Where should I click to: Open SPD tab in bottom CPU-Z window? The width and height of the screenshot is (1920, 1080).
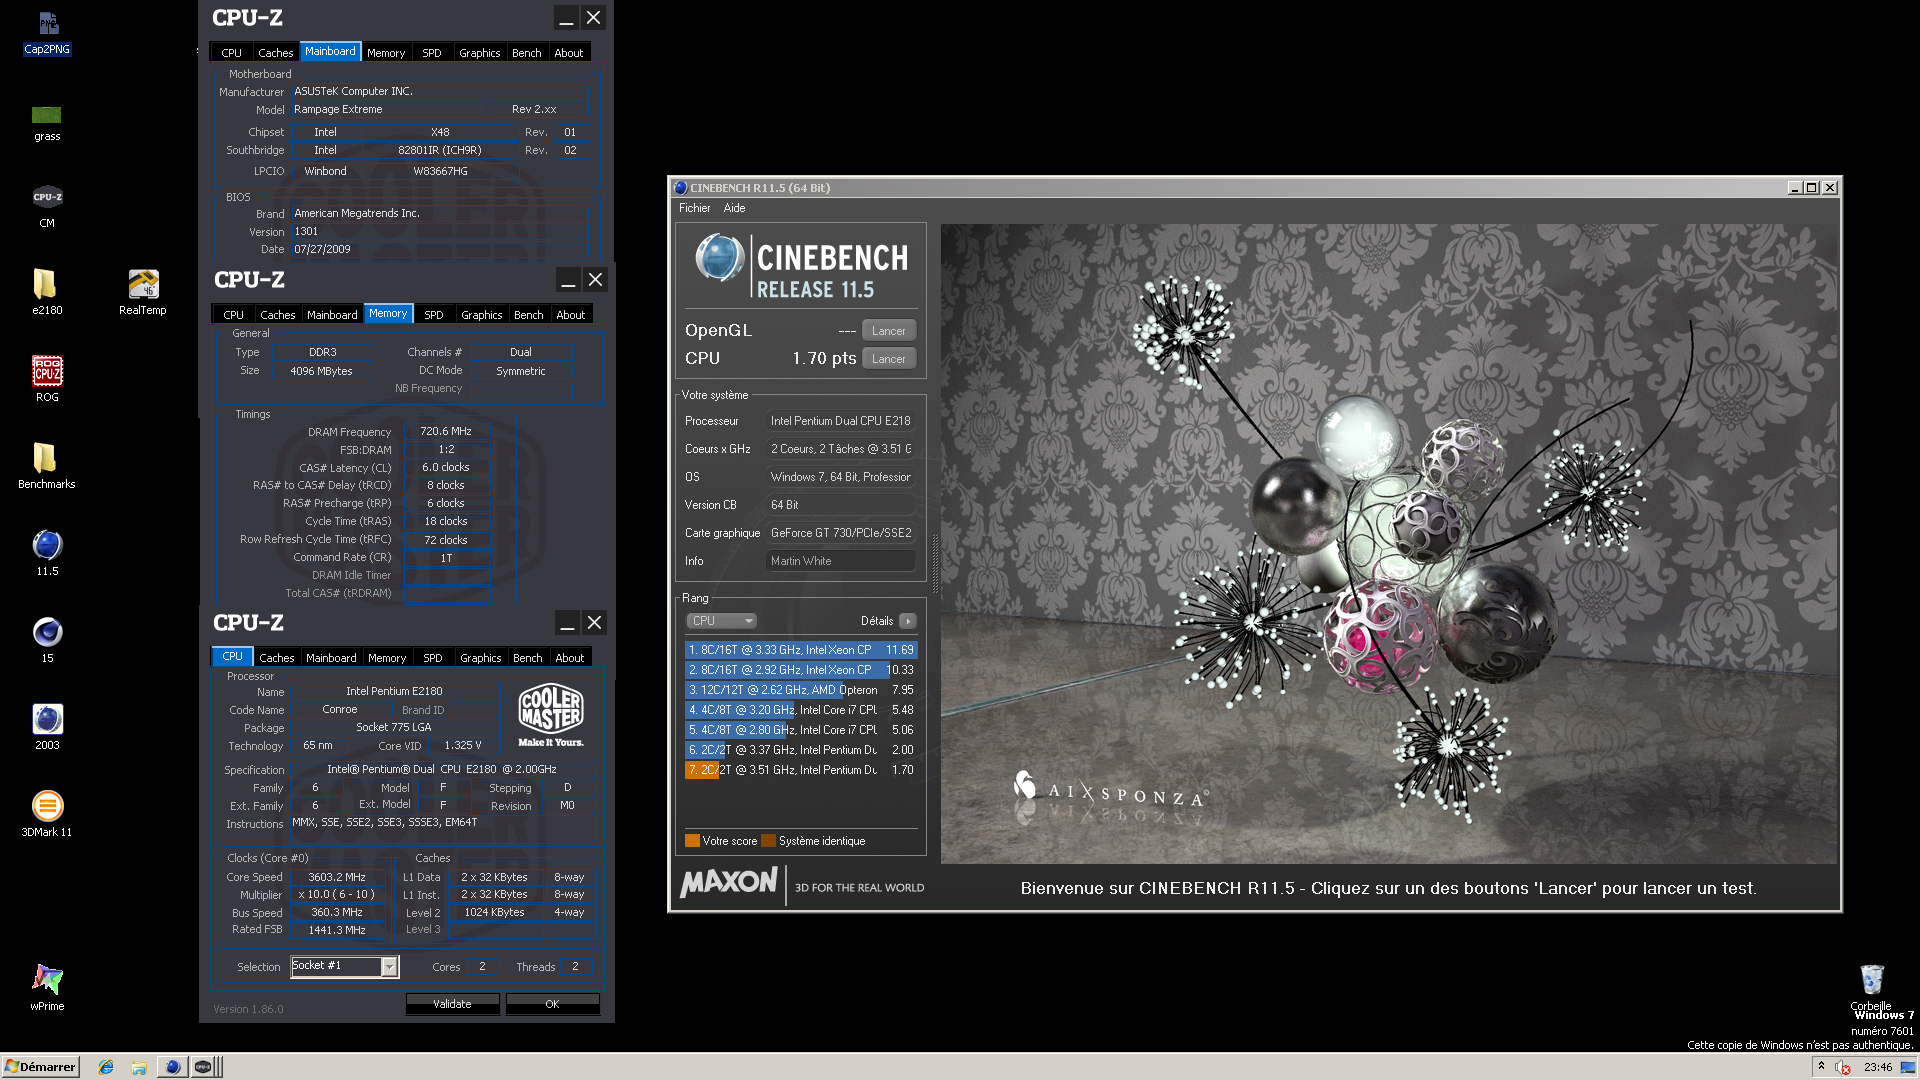pos(432,658)
